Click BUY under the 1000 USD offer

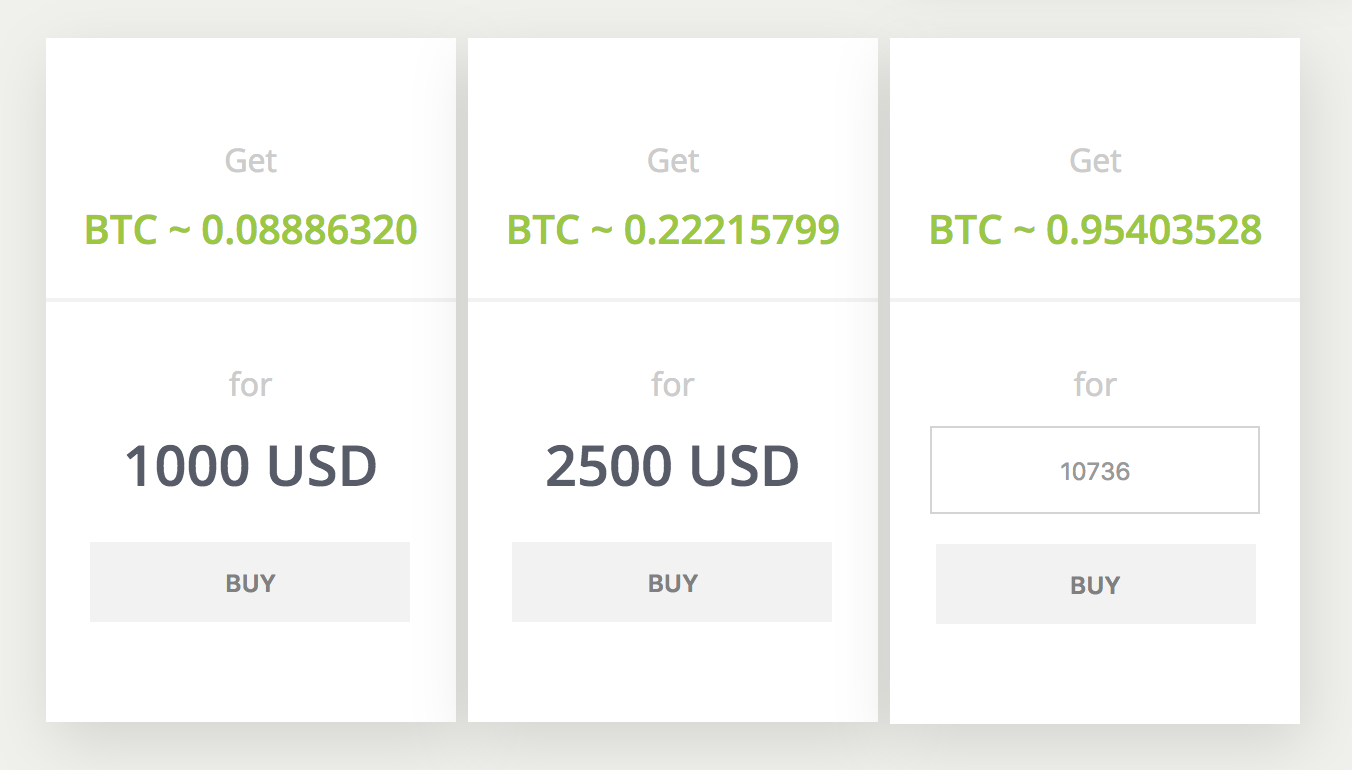250,582
